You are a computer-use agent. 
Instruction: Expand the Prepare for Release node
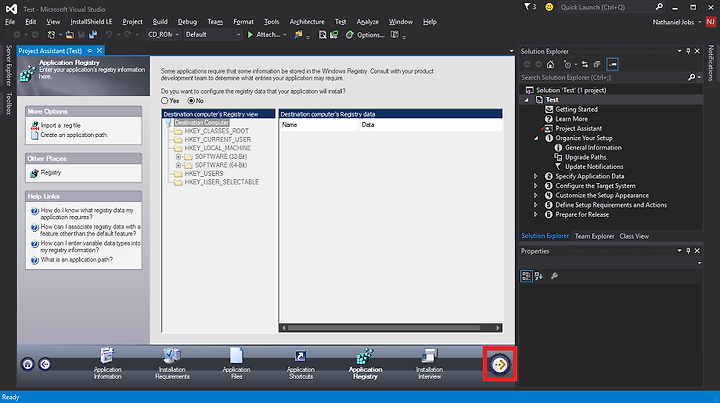[x=535, y=215]
